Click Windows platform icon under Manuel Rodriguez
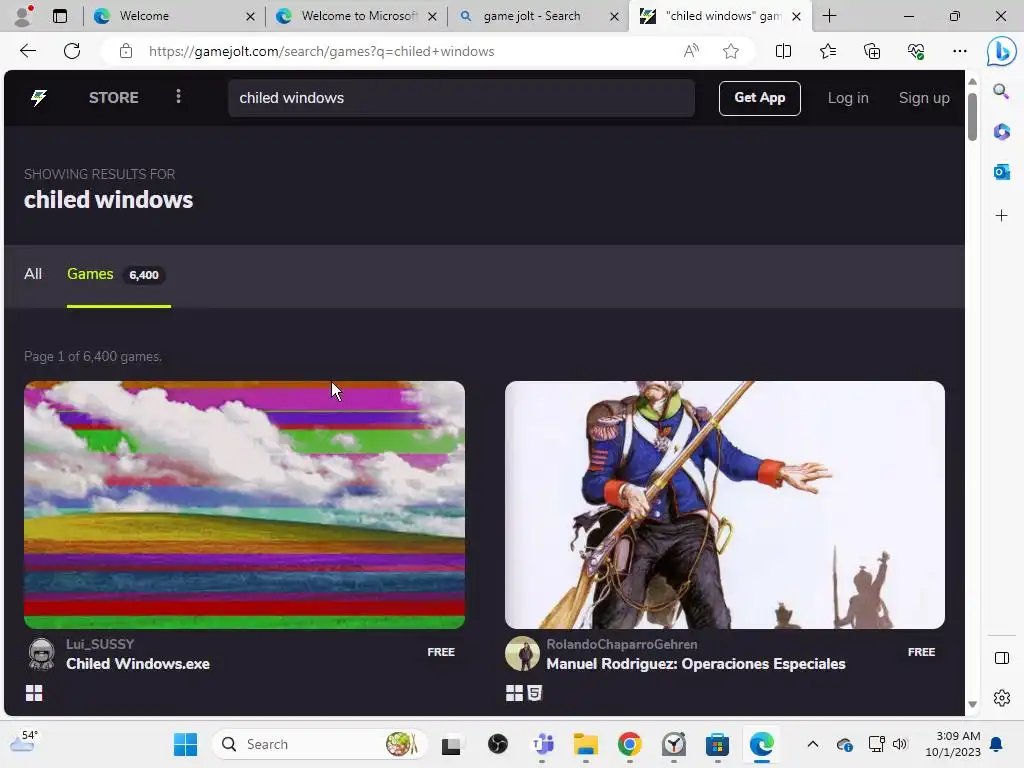This screenshot has height=768, width=1024. pos(515,693)
